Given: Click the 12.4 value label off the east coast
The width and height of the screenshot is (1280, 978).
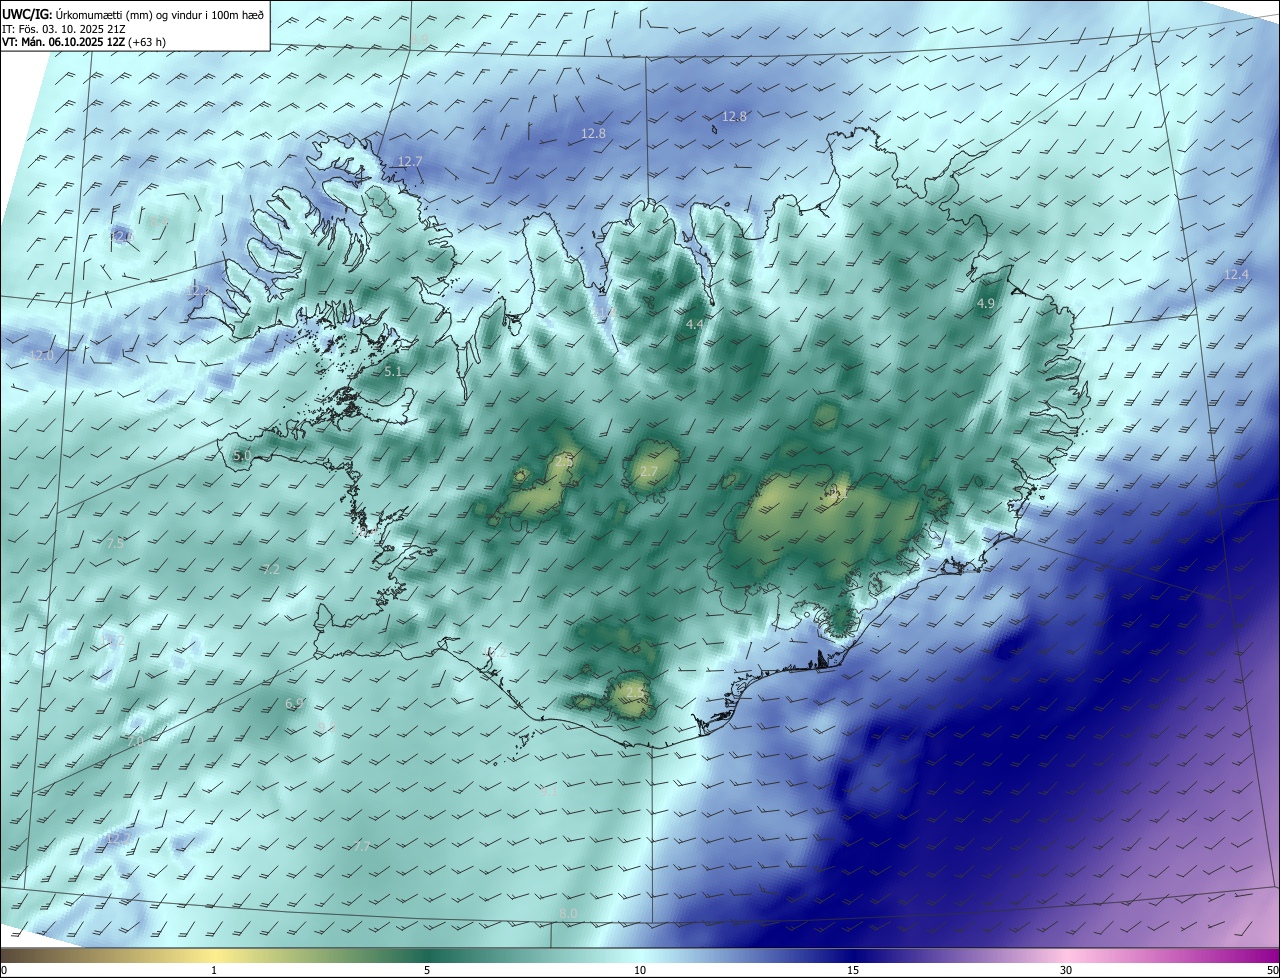Looking at the screenshot, I should click(x=1237, y=274).
